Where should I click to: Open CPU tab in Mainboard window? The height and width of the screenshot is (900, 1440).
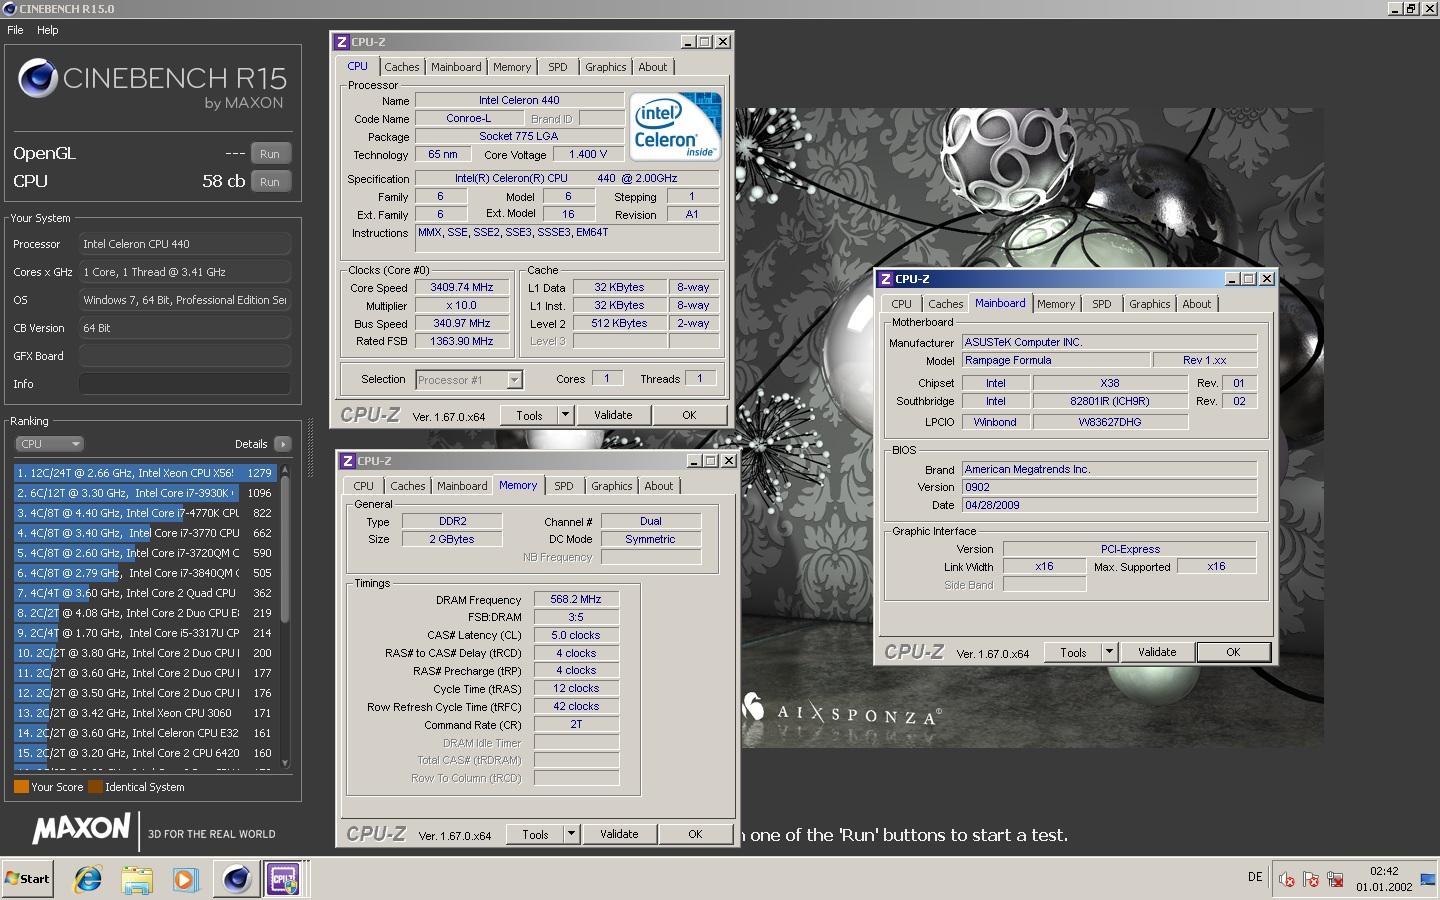pyautogui.click(x=902, y=304)
